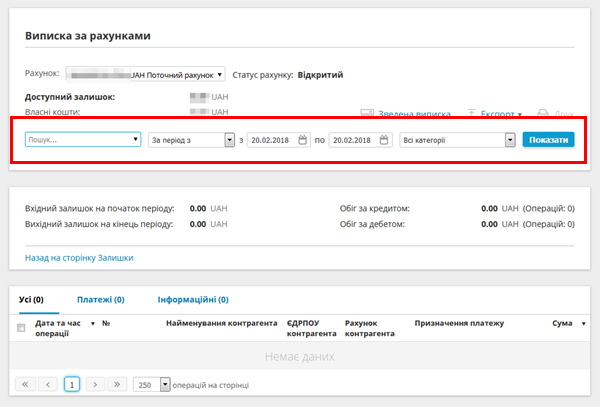Click the Найменування контрагента column header

click(222, 323)
